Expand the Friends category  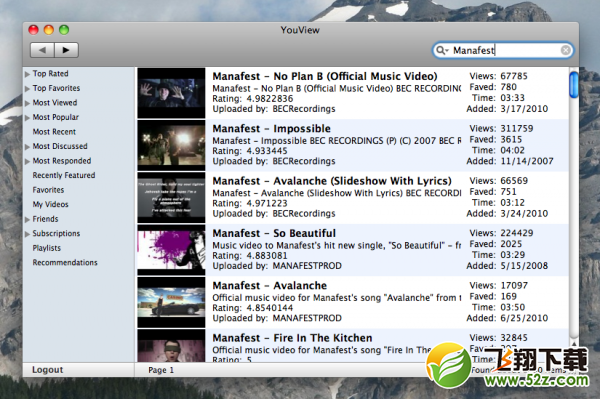27,219
